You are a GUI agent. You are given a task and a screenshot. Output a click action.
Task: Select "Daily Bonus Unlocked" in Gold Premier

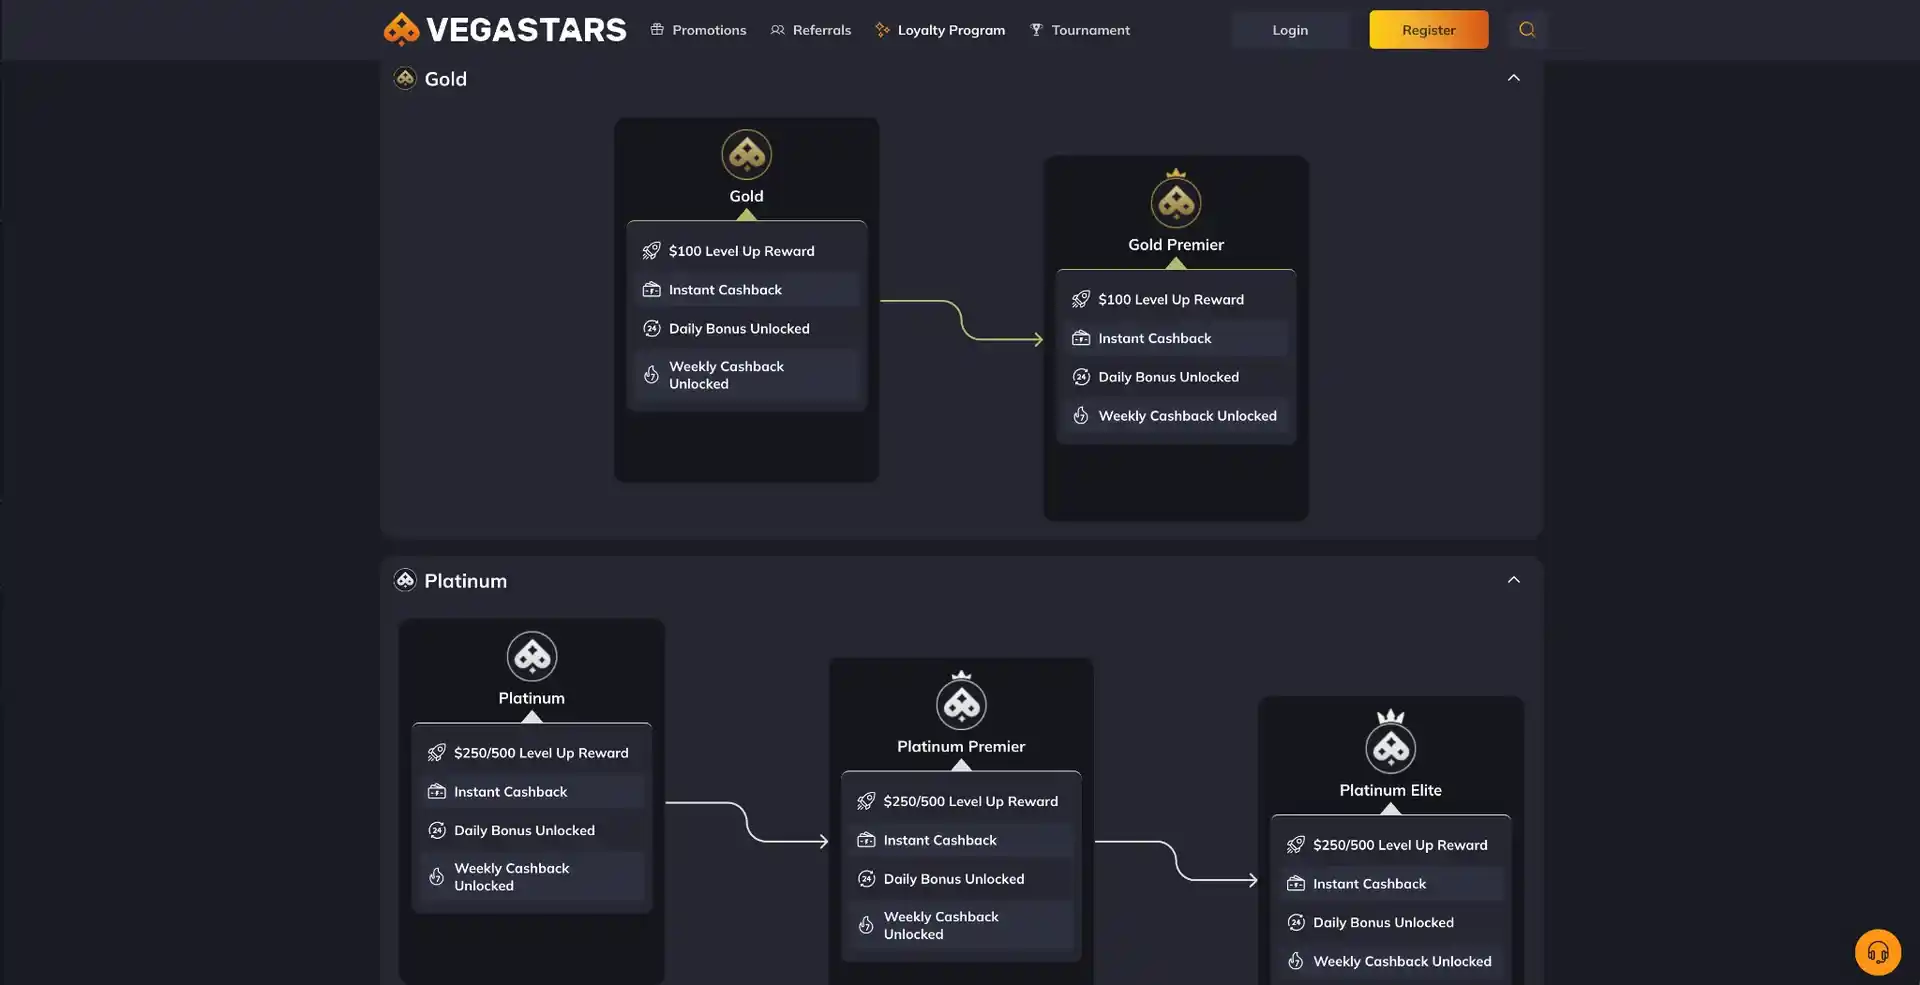pos(1168,377)
